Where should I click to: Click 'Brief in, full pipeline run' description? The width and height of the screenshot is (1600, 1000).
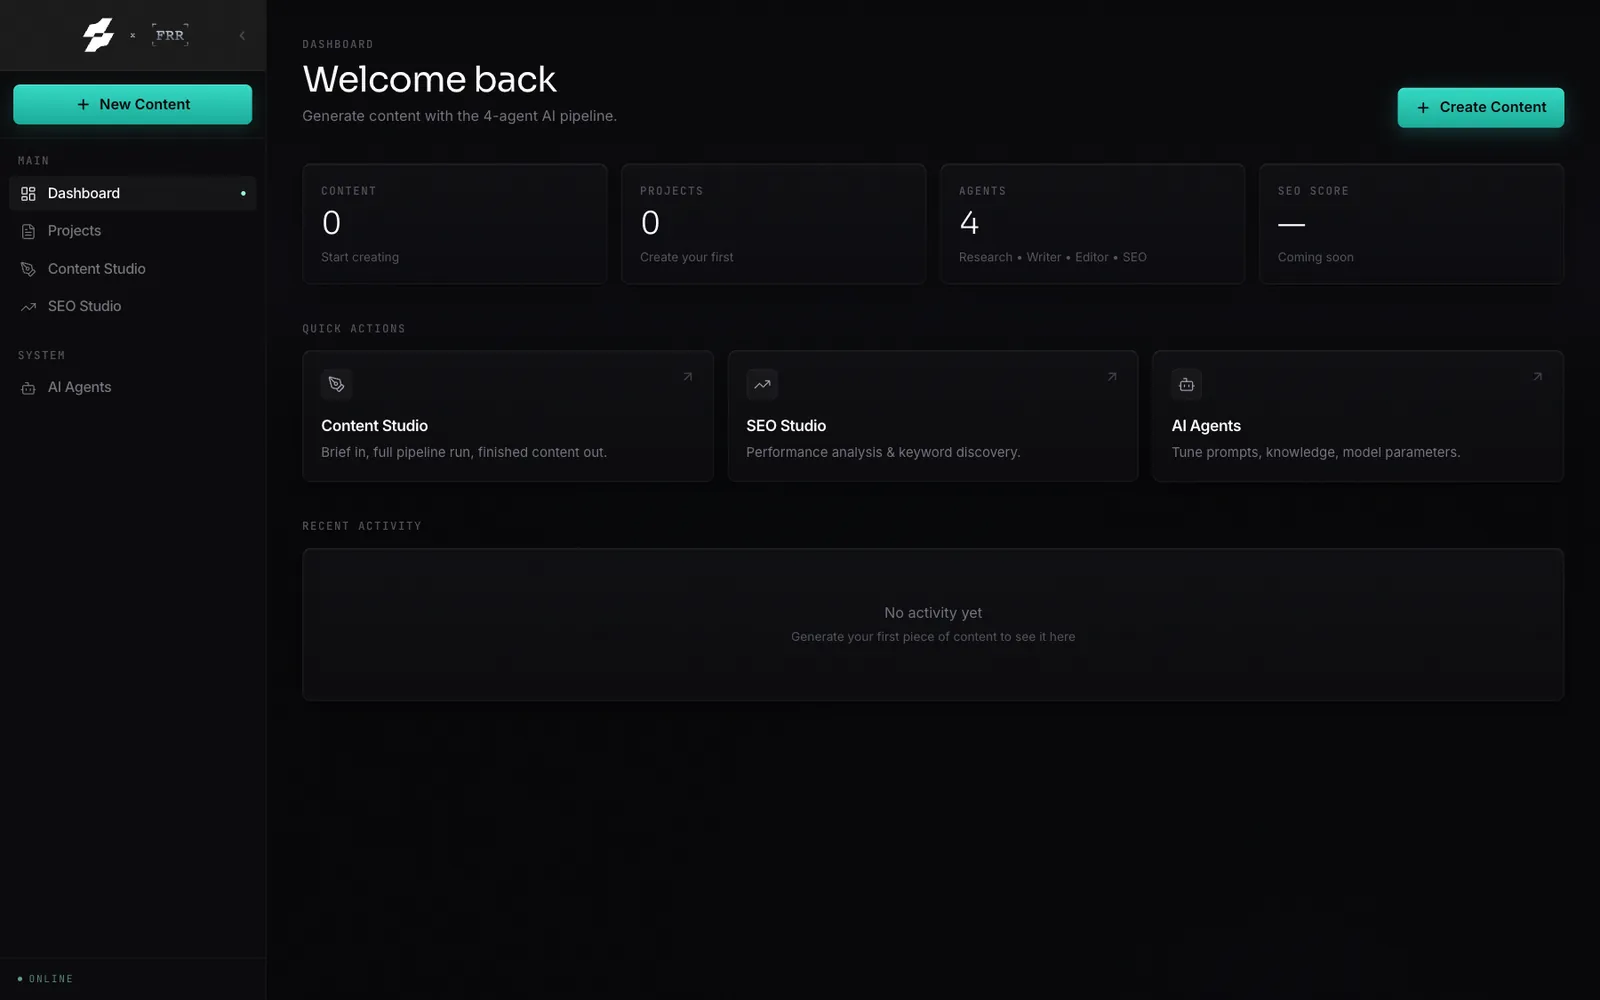coord(464,452)
